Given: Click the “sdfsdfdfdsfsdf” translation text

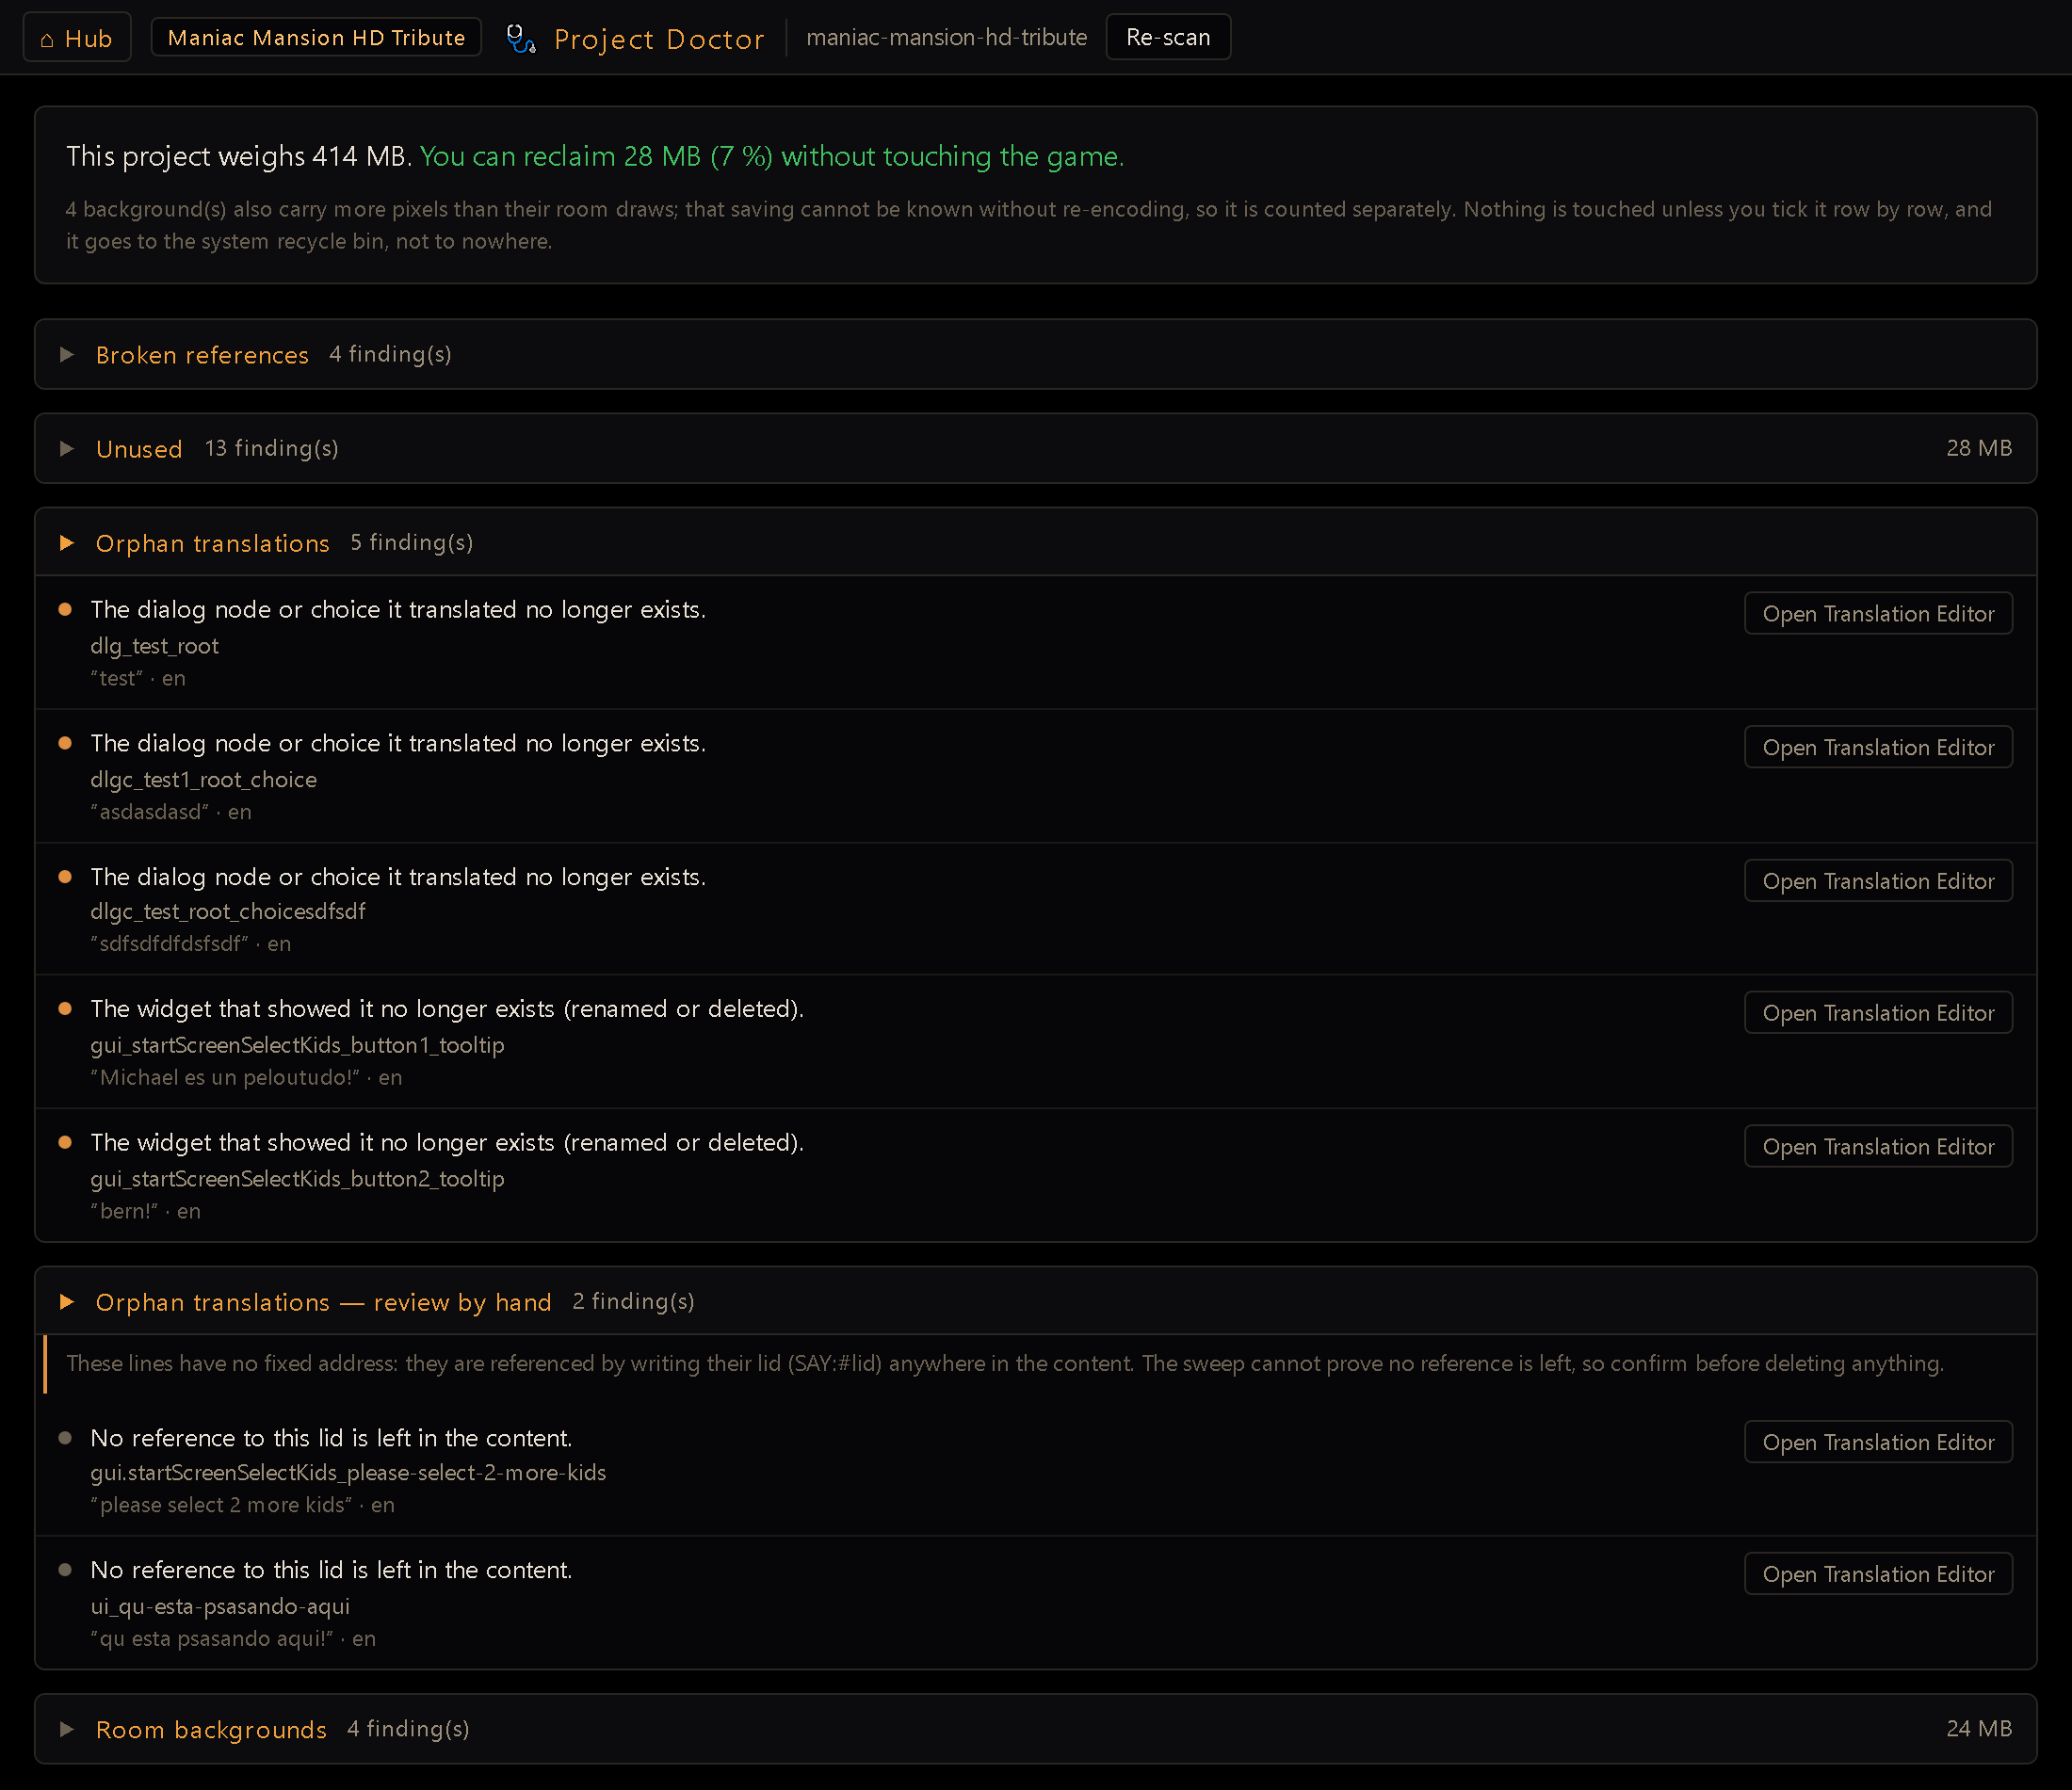Looking at the screenshot, I should point(169,944).
